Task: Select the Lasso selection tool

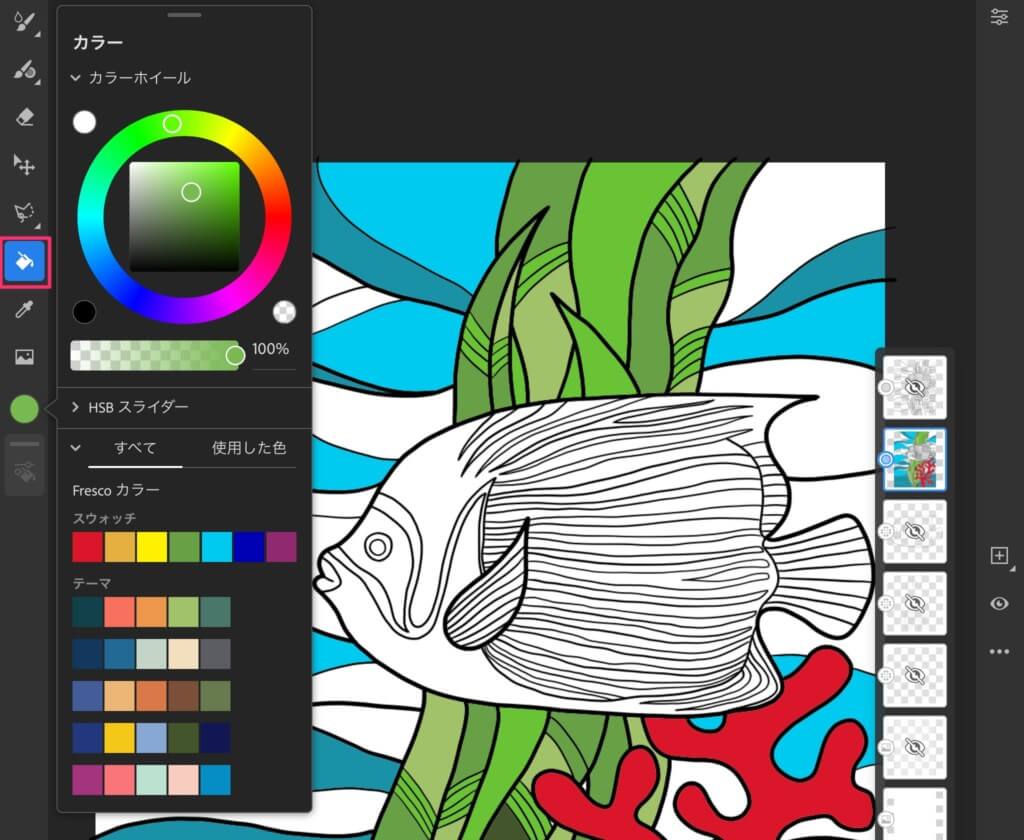Action: [x=25, y=212]
